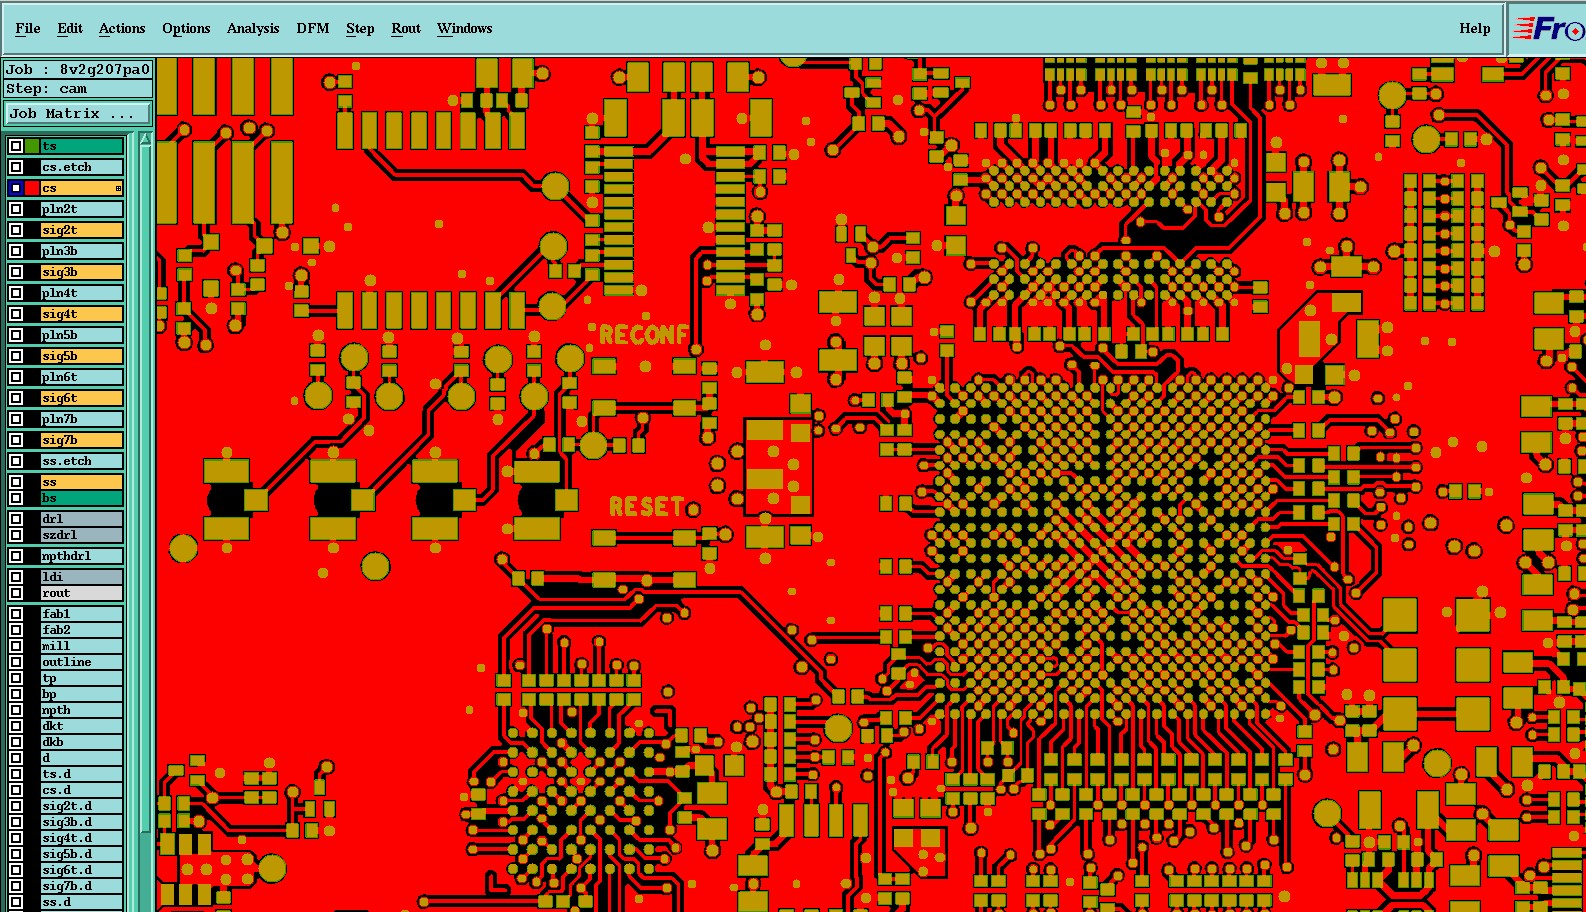
Task: Select the ss.etch layer name
Action: (82, 461)
